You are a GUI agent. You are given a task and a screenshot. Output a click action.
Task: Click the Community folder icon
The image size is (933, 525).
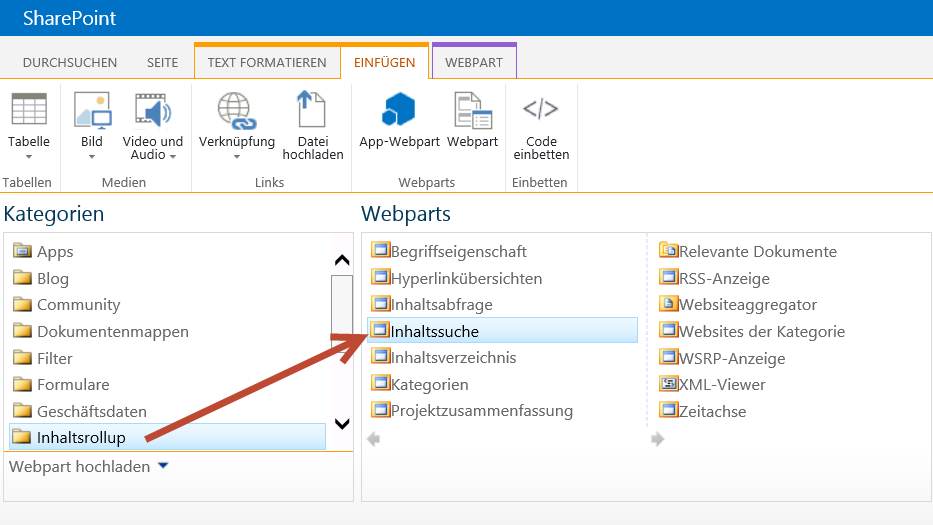click(23, 304)
